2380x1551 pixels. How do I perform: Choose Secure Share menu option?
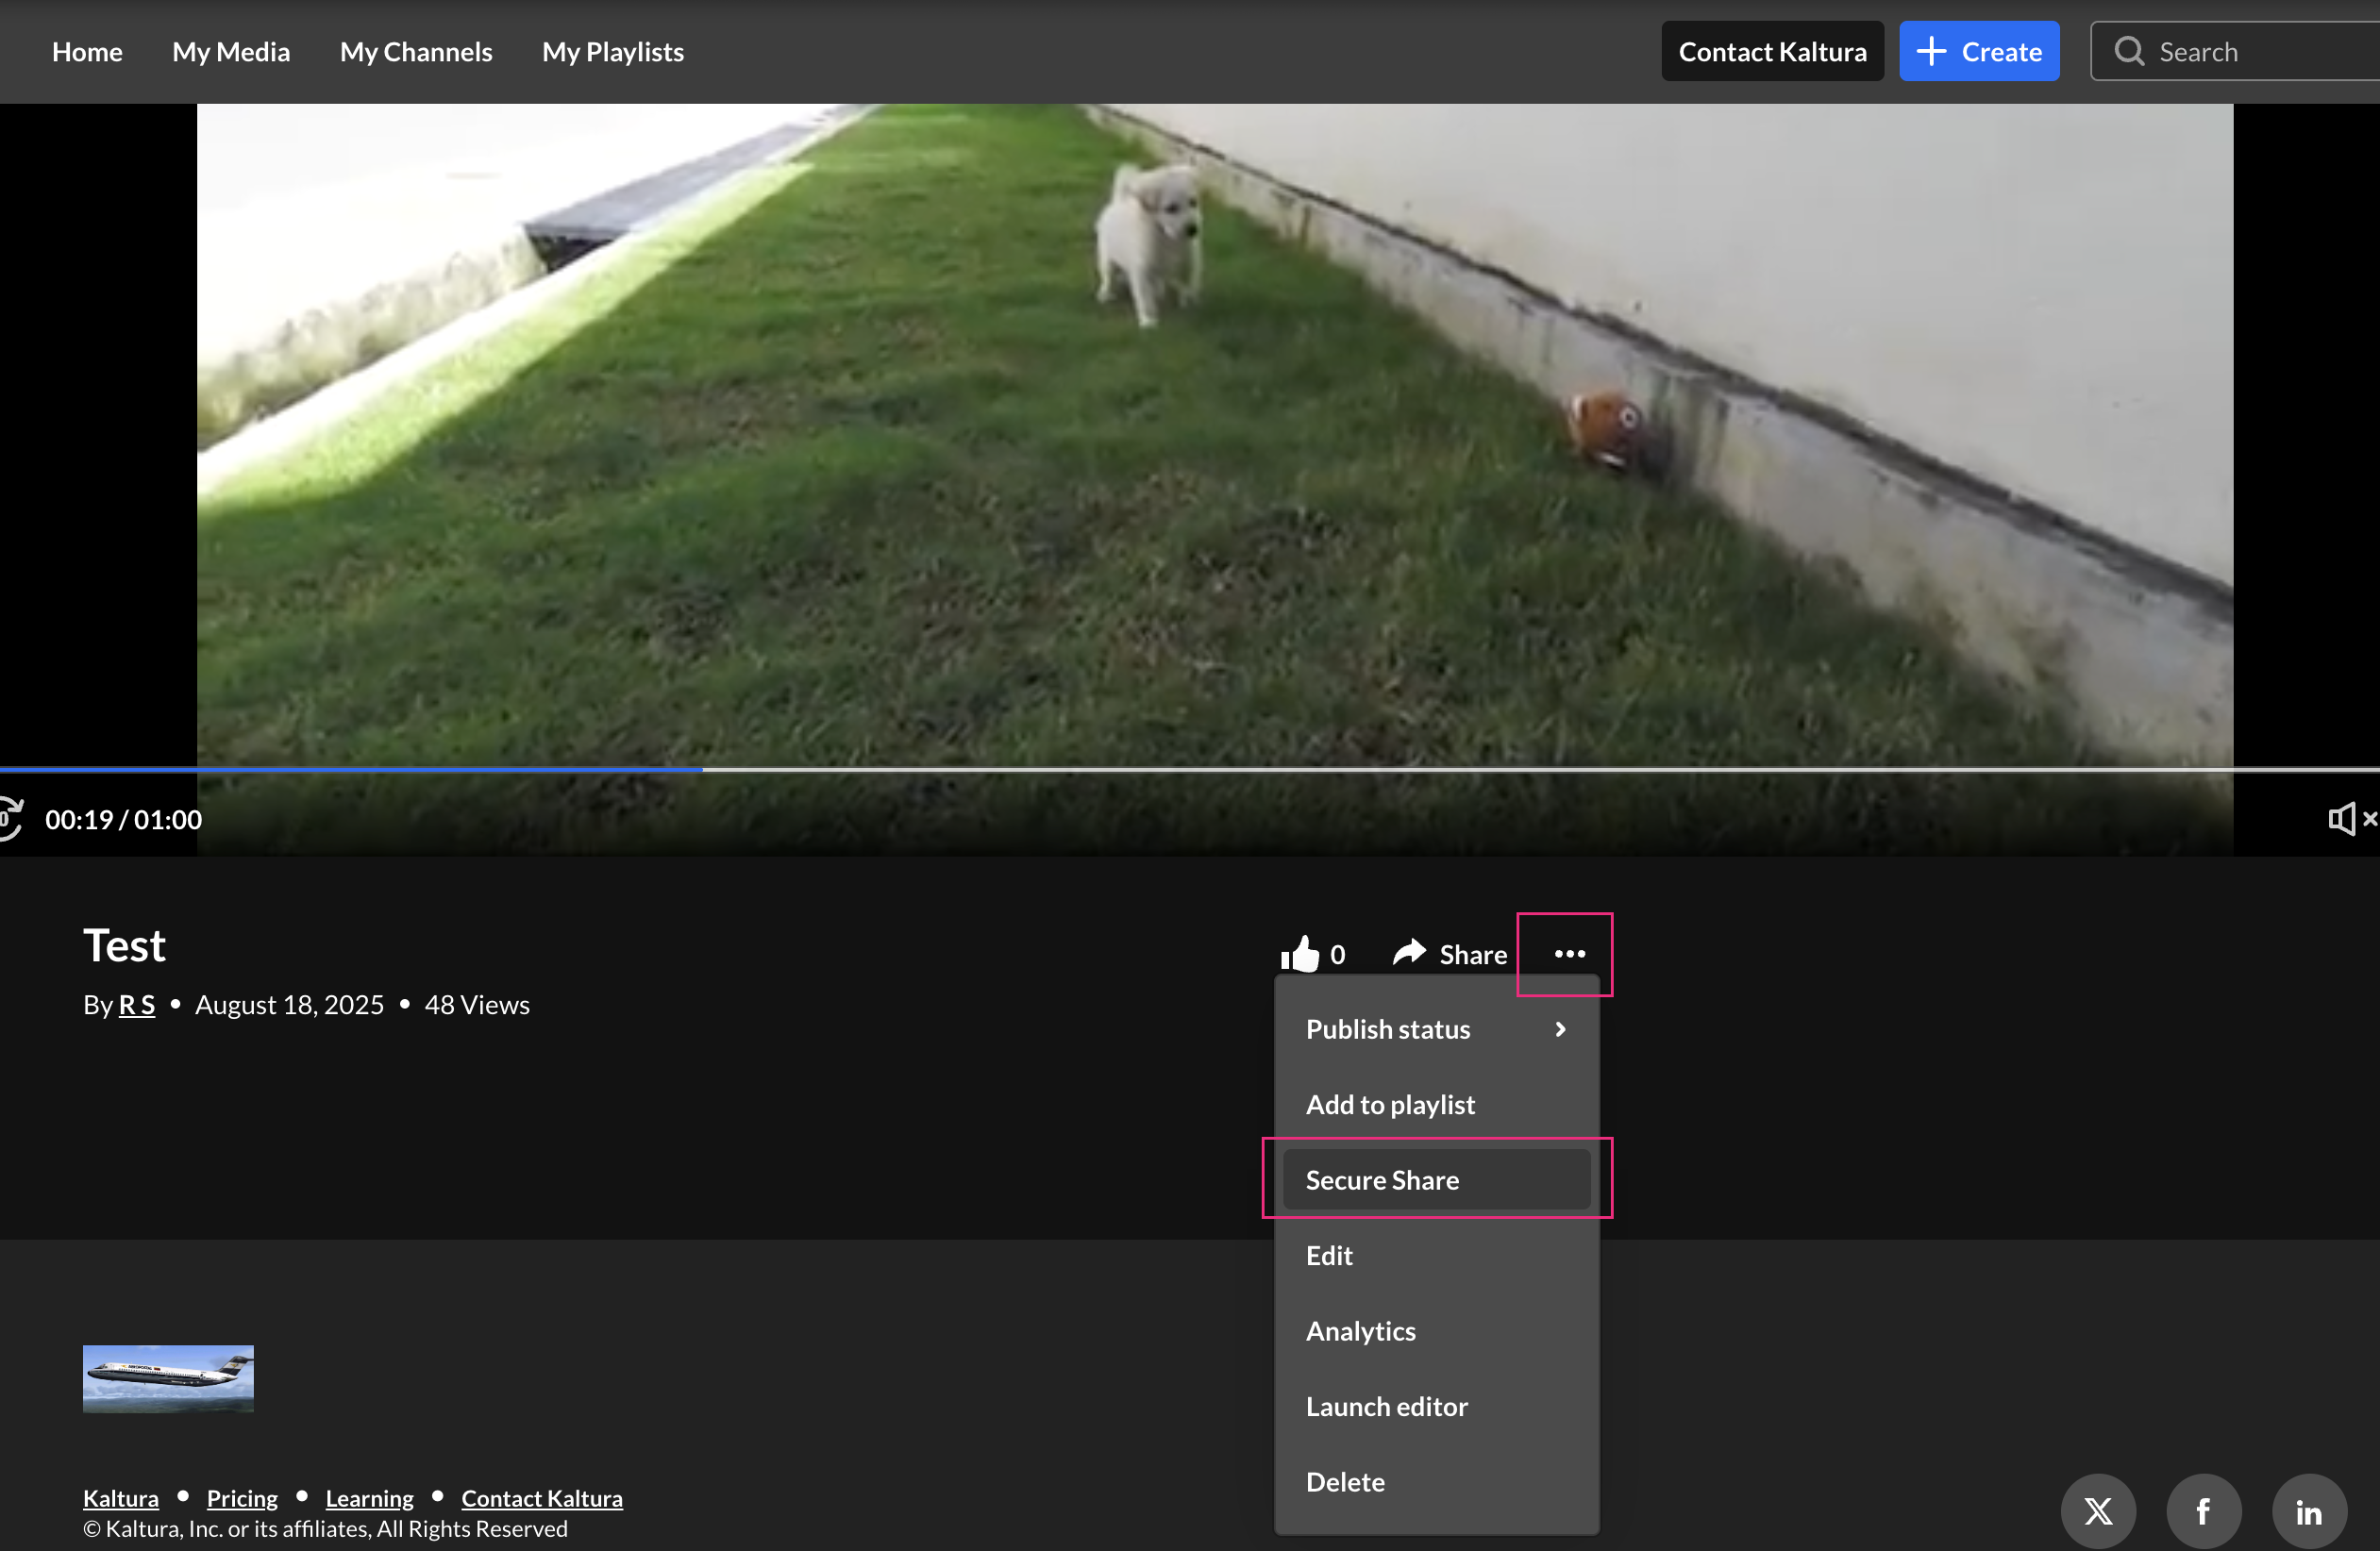[x=1382, y=1180]
